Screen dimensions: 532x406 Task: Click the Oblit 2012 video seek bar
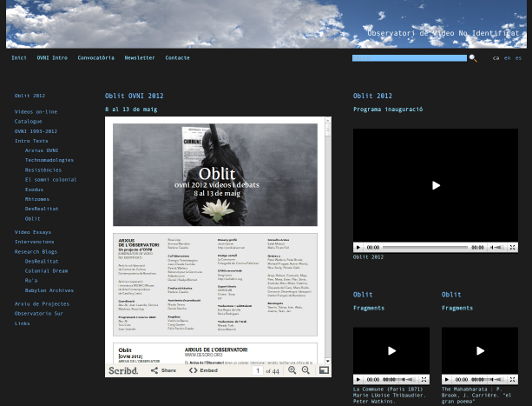[425, 248]
